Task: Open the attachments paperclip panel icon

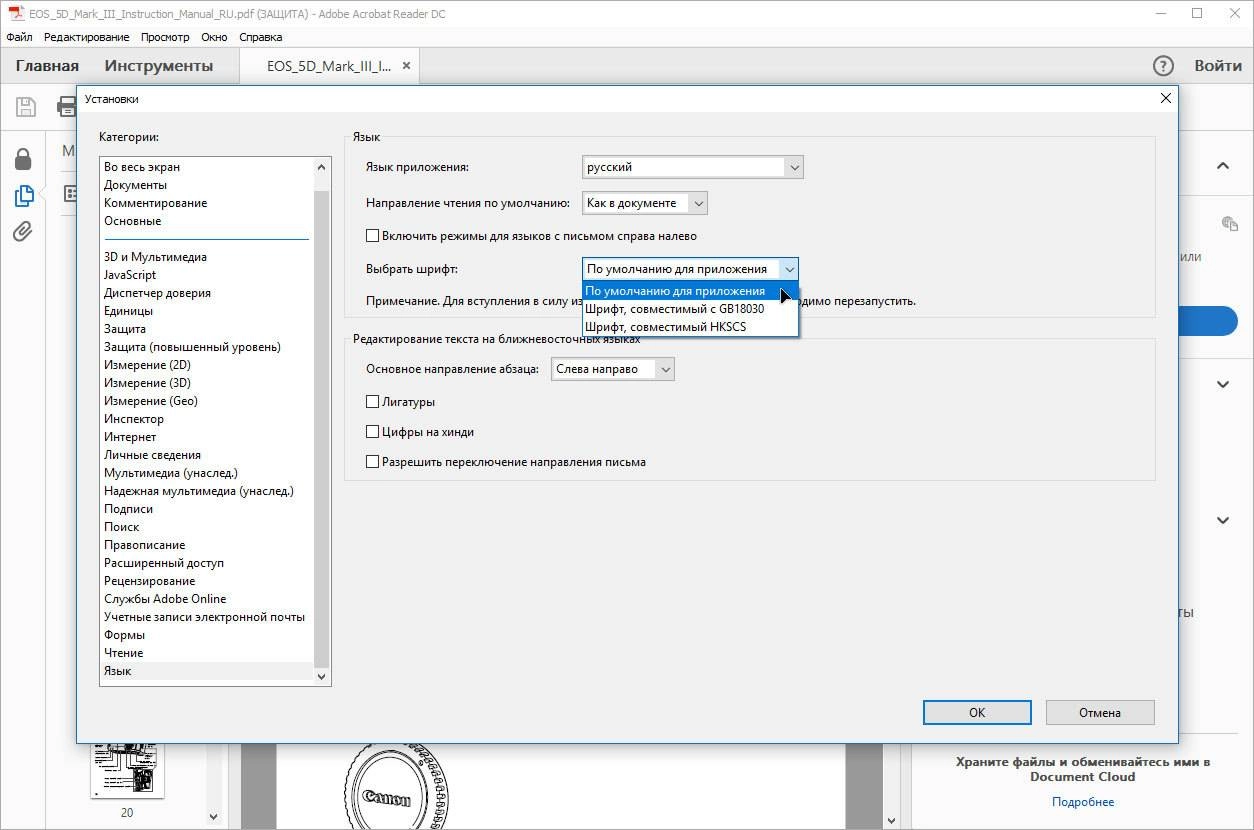Action: pyautogui.click(x=23, y=231)
